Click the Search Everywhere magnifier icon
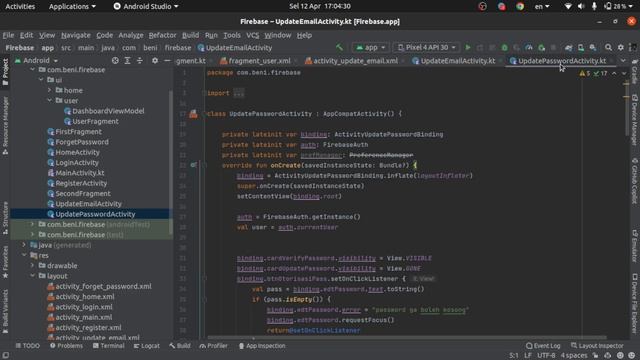 coord(608,48)
